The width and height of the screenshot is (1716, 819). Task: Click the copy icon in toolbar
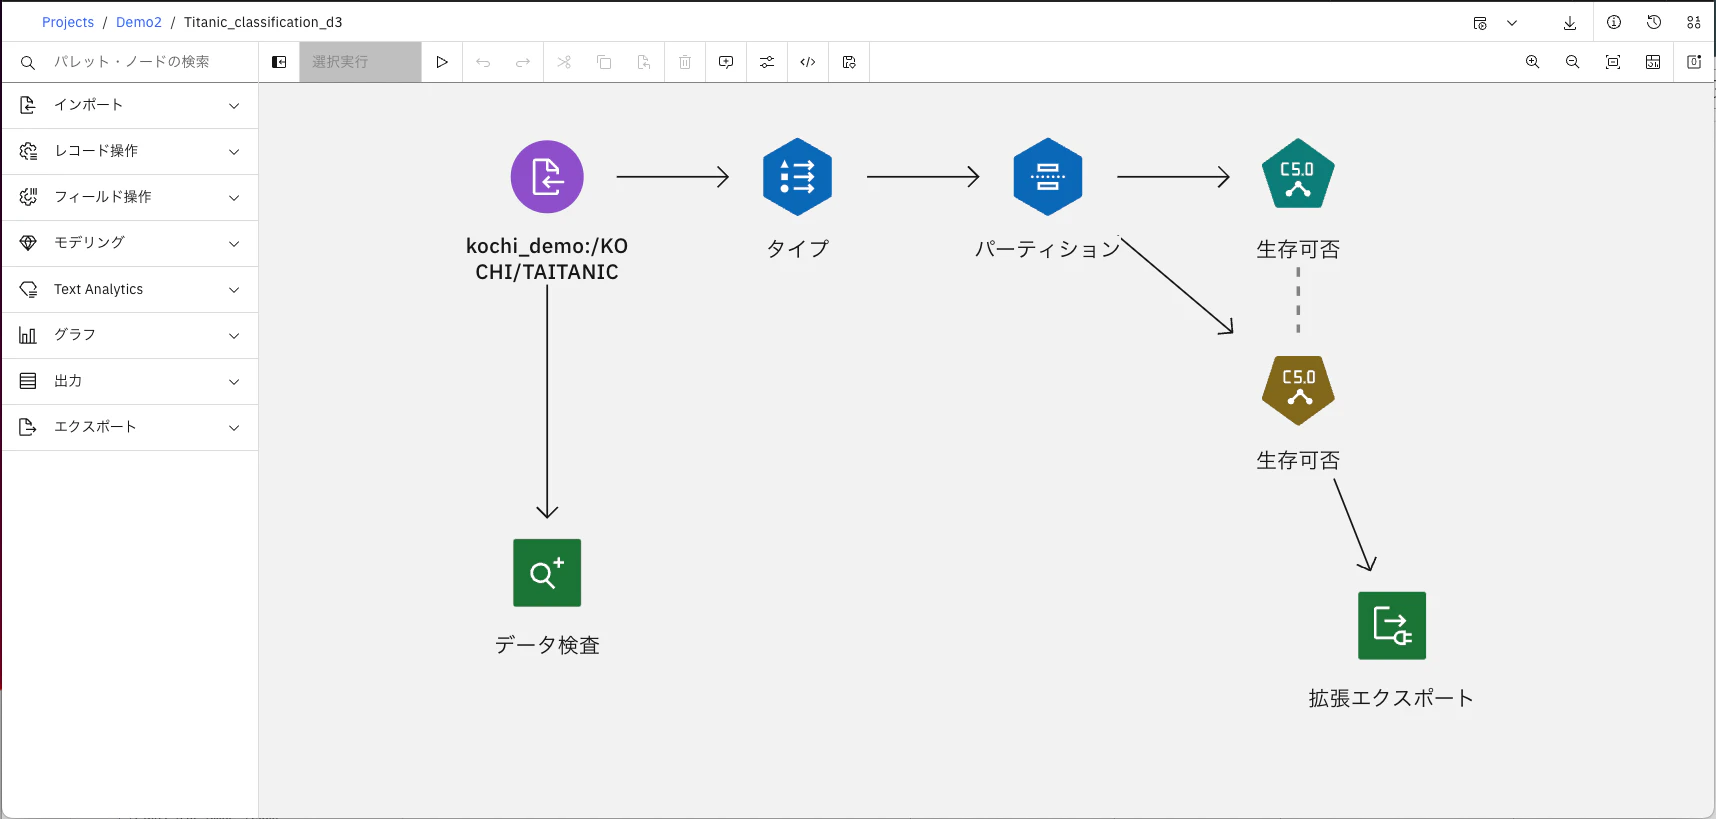(604, 62)
